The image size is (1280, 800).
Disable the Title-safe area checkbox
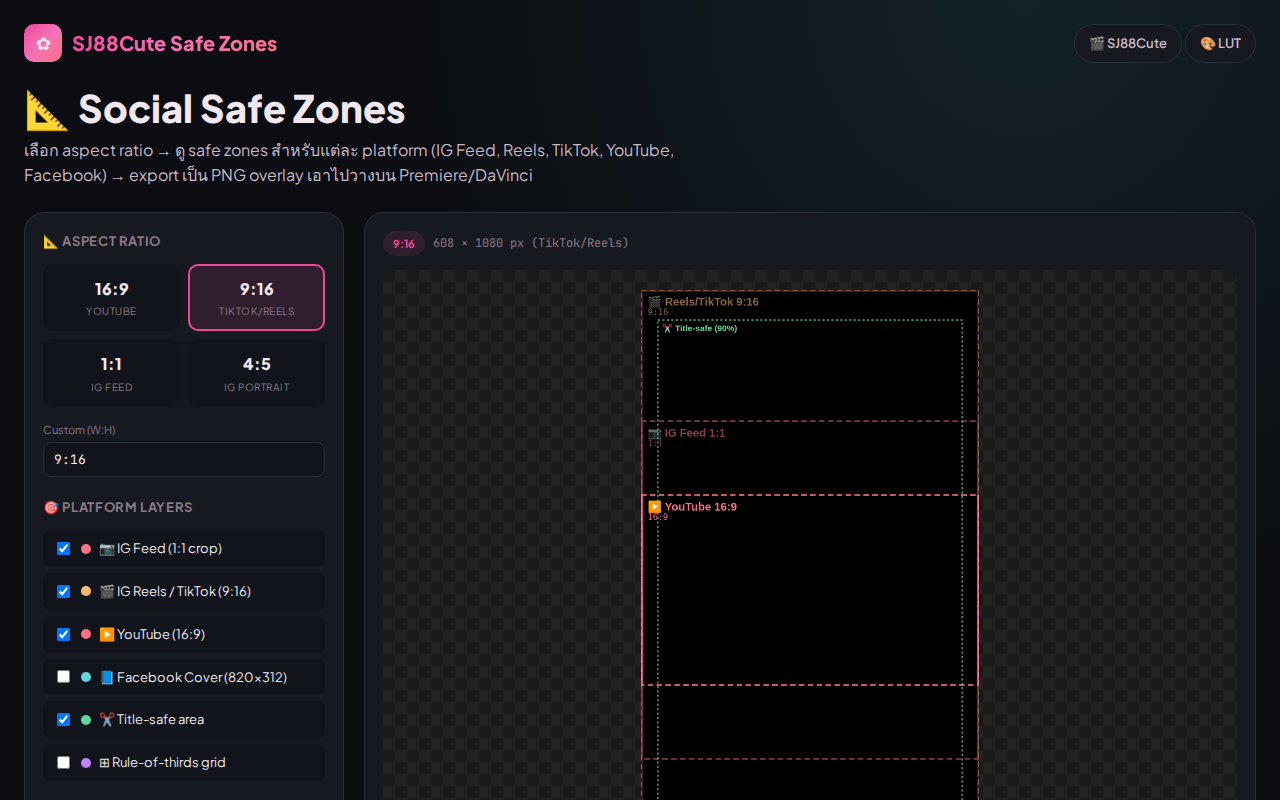(64, 719)
